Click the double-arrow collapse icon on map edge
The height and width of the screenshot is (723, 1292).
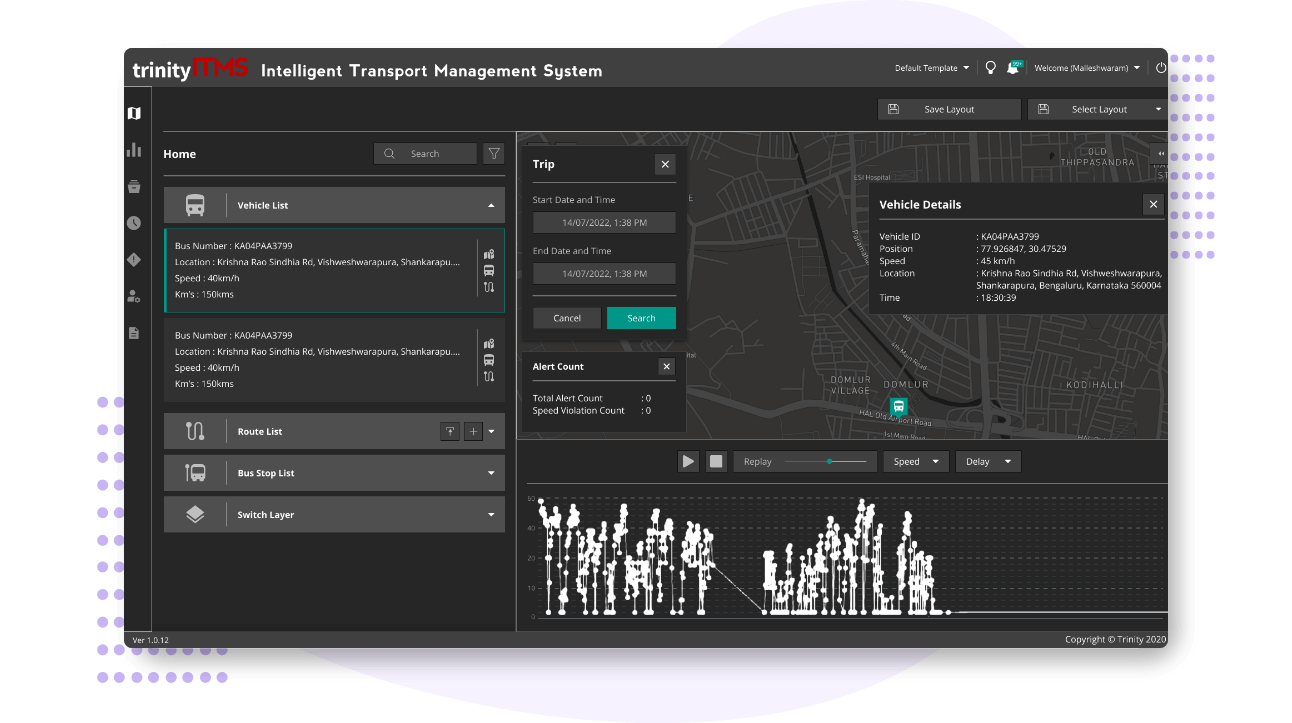click(1161, 153)
